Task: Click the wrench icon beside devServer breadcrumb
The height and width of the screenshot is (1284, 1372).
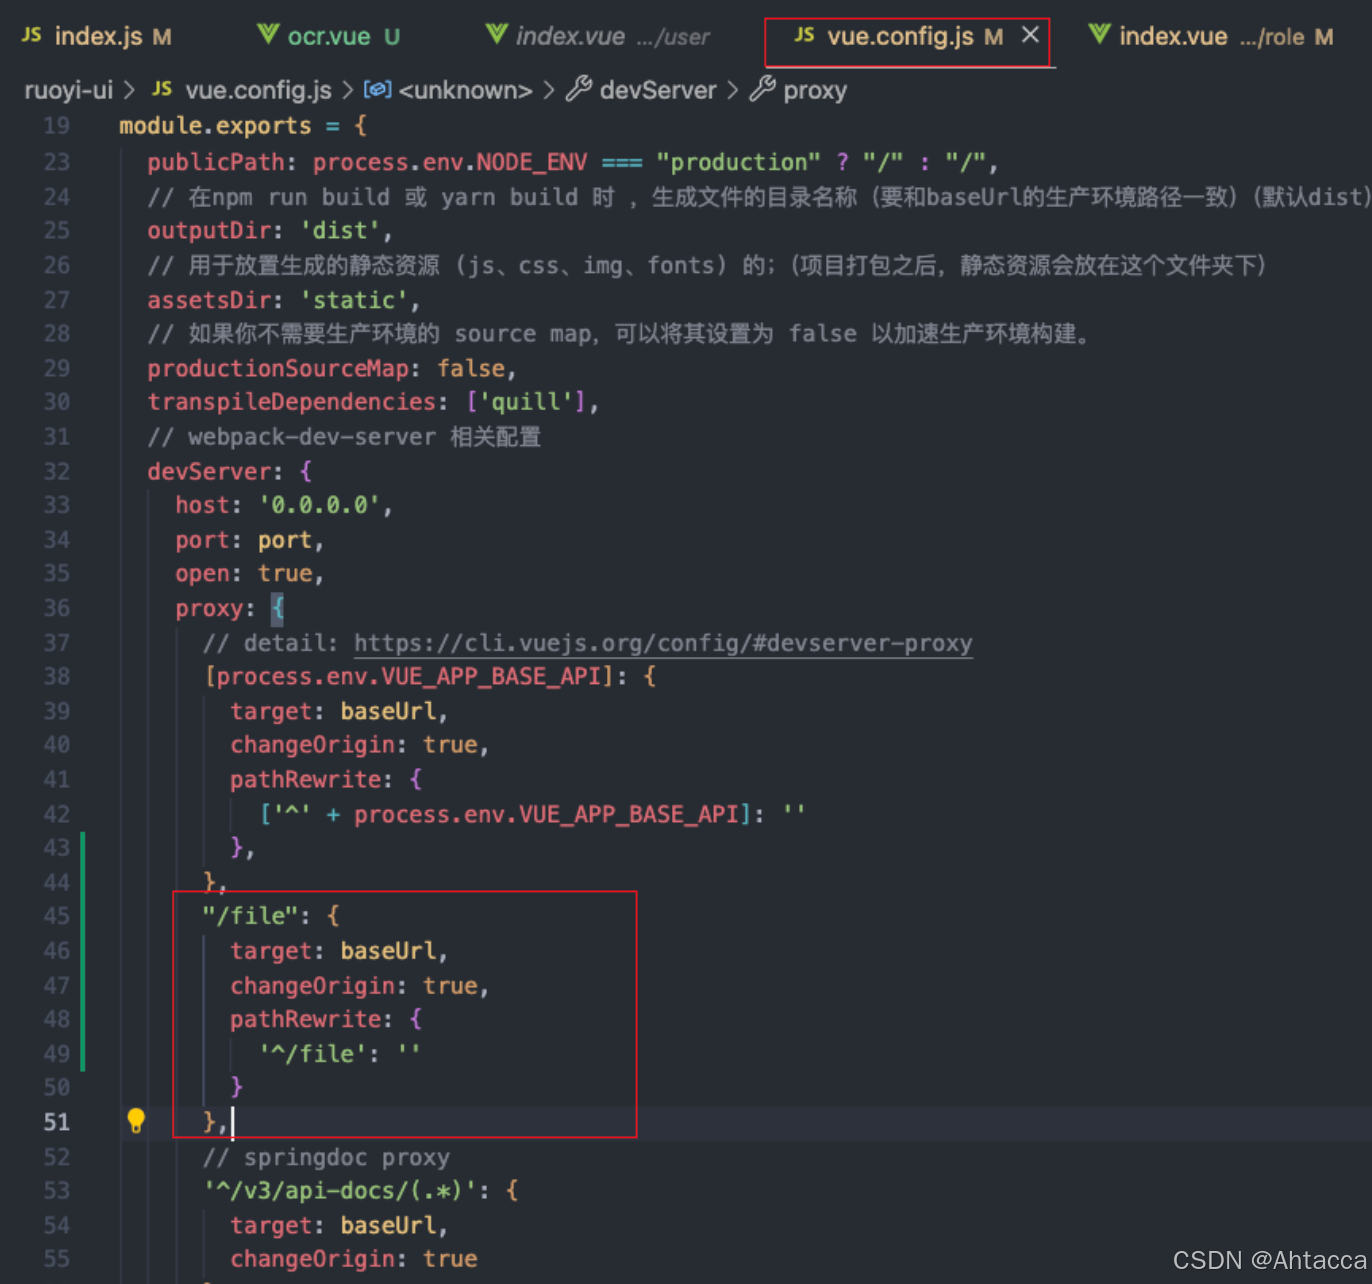Action: (x=578, y=89)
